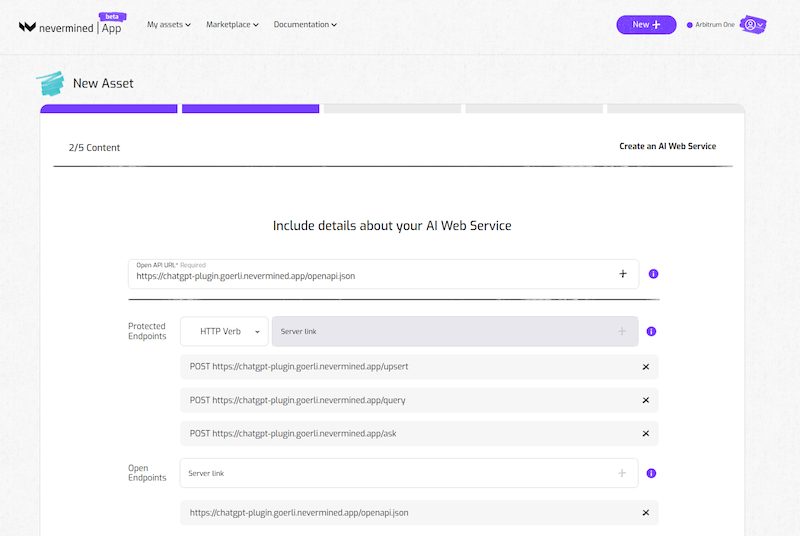Select open endpoint openapi.json URL text

pos(299,513)
